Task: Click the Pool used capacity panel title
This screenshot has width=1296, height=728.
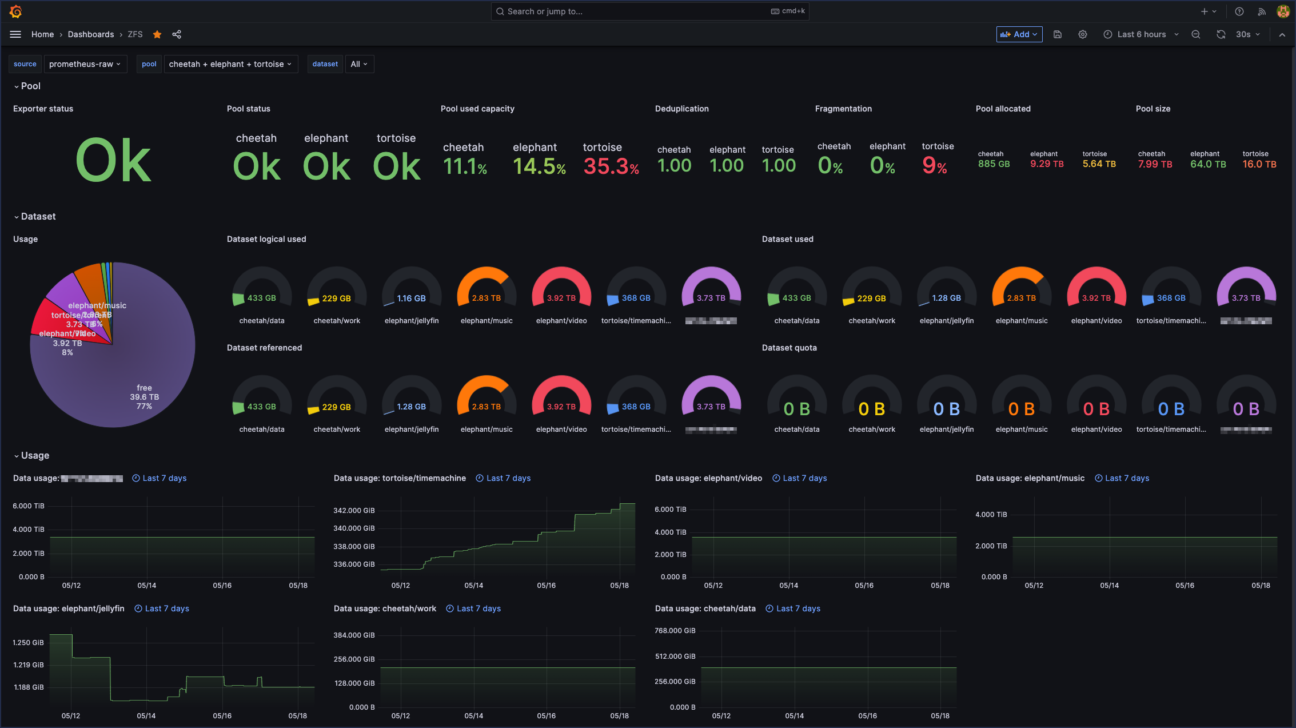Action: [x=477, y=109]
